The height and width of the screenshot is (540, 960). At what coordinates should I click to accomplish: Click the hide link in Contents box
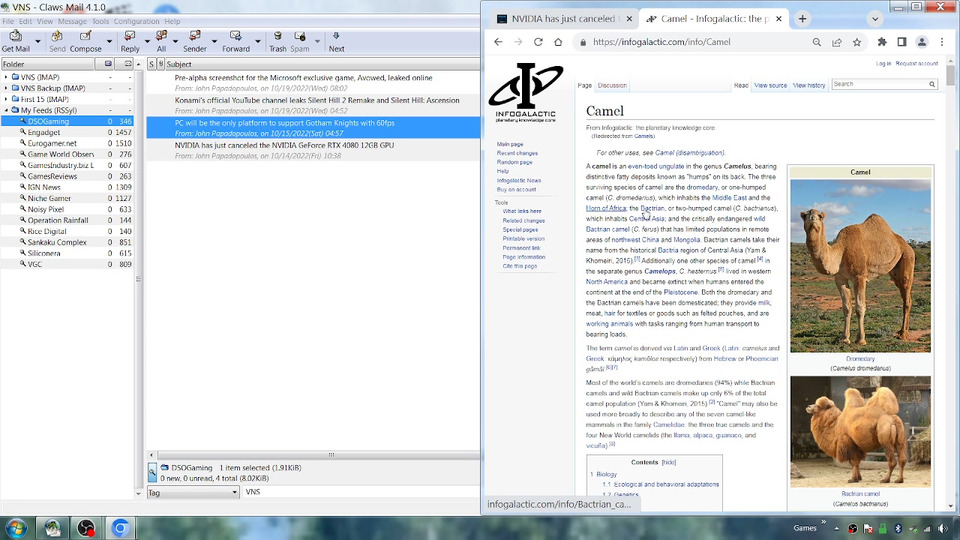(669, 462)
